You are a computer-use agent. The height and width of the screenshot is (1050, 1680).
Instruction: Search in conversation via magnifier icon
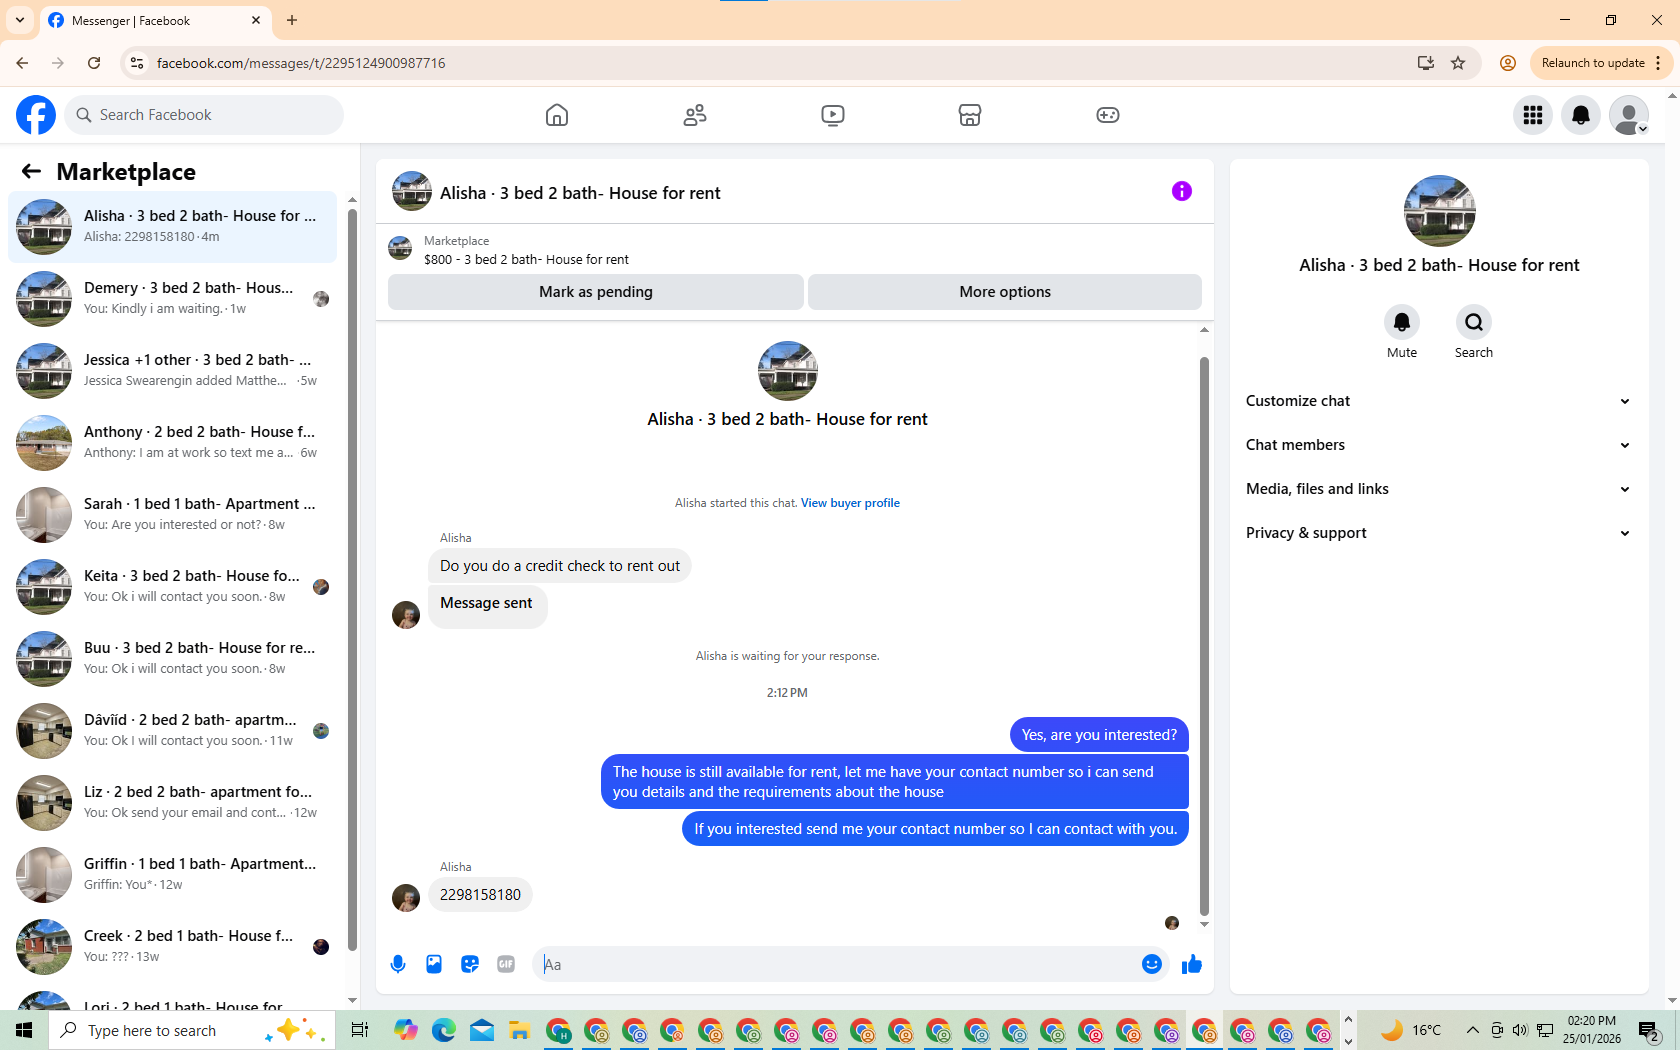[x=1474, y=322]
